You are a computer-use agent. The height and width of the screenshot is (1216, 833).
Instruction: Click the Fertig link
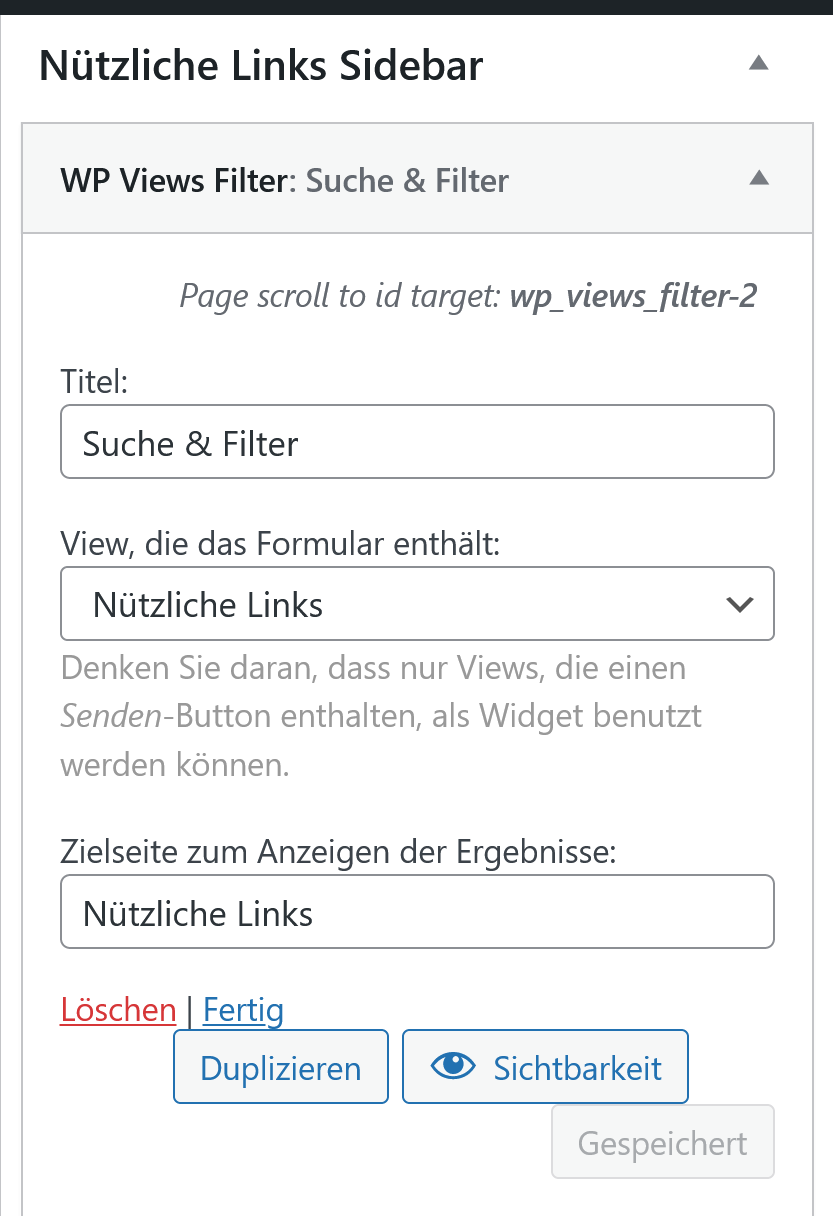[243, 1009]
